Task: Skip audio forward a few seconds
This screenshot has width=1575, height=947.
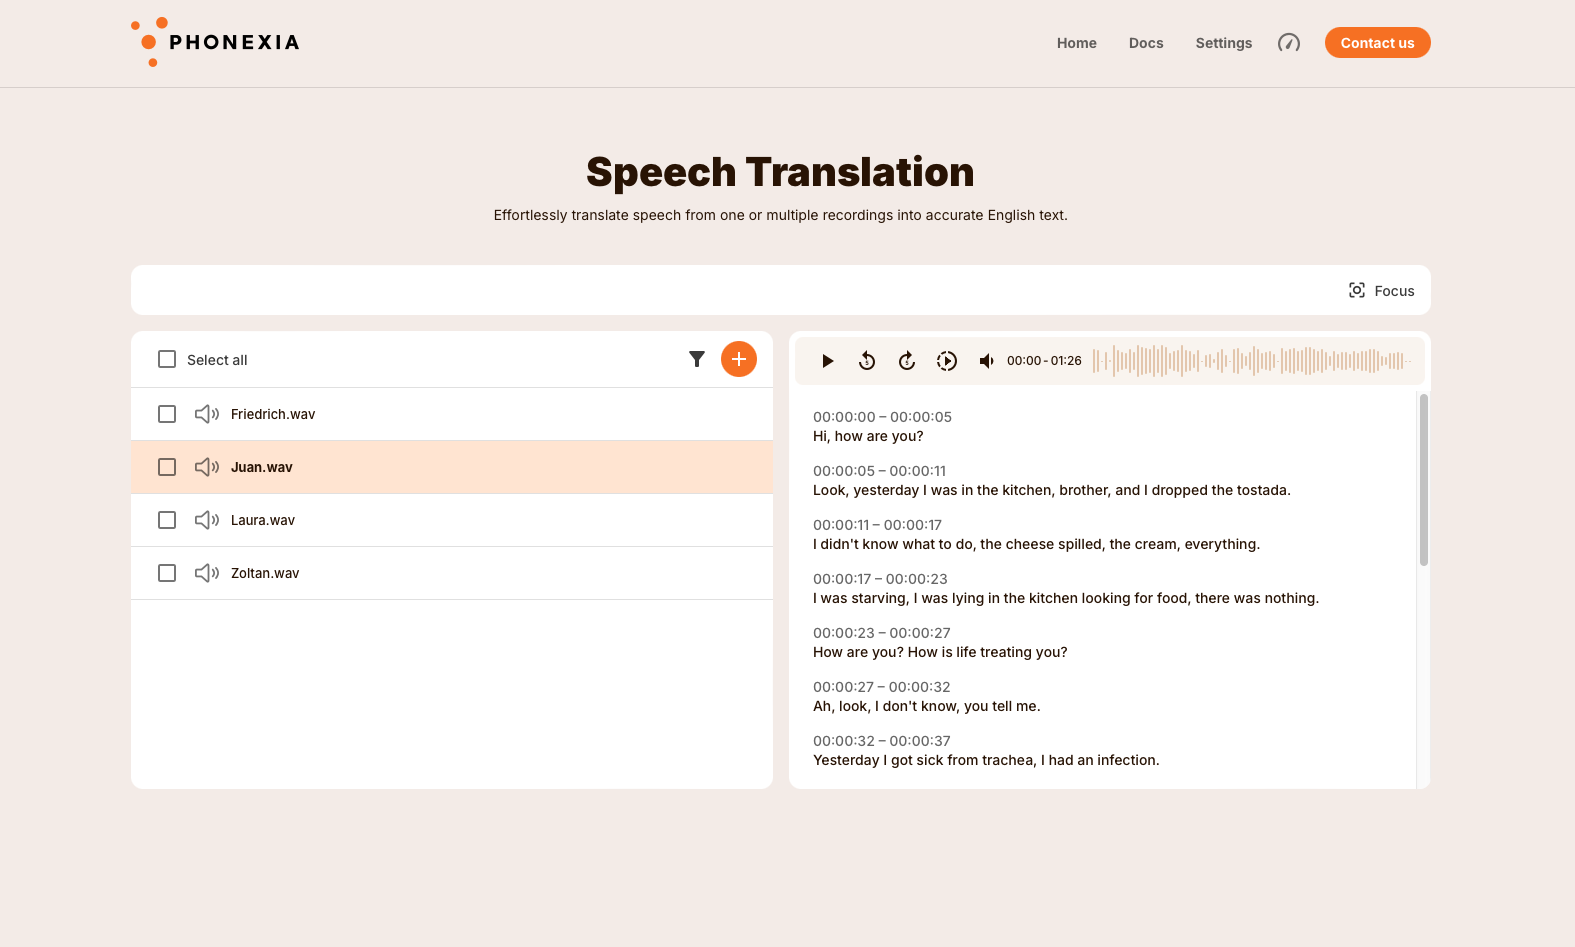Action: pyautogui.click(x=907, y=361)
